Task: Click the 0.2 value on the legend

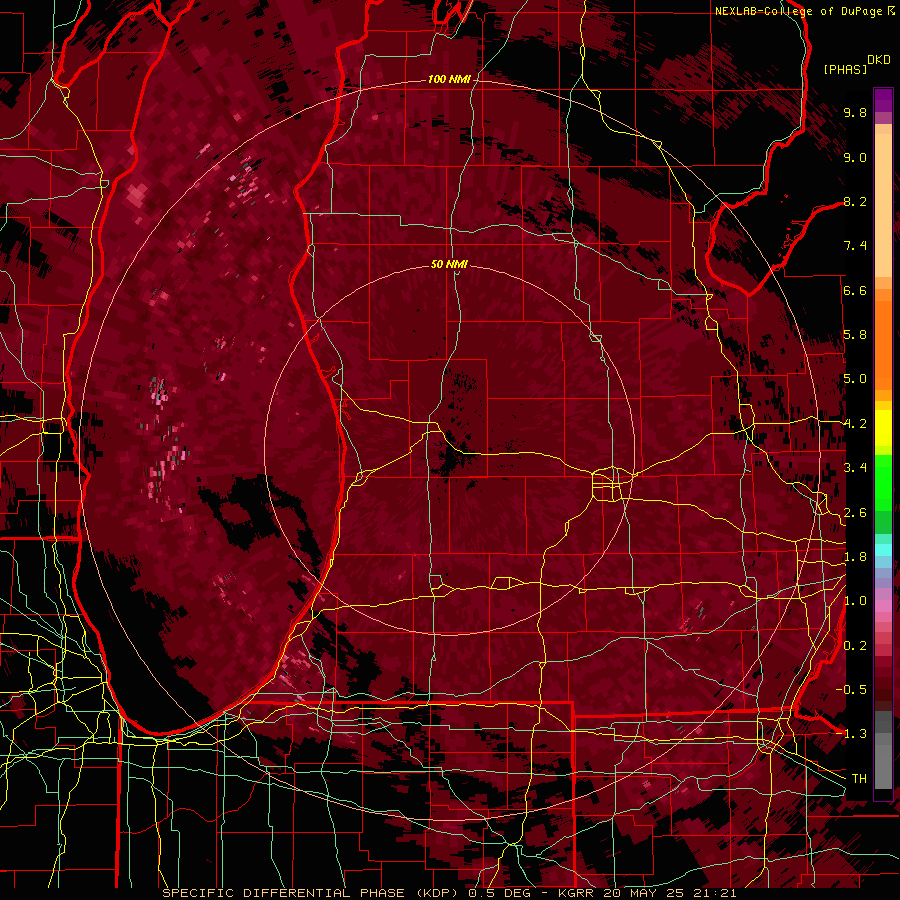Action: click(x=855, y=646)
